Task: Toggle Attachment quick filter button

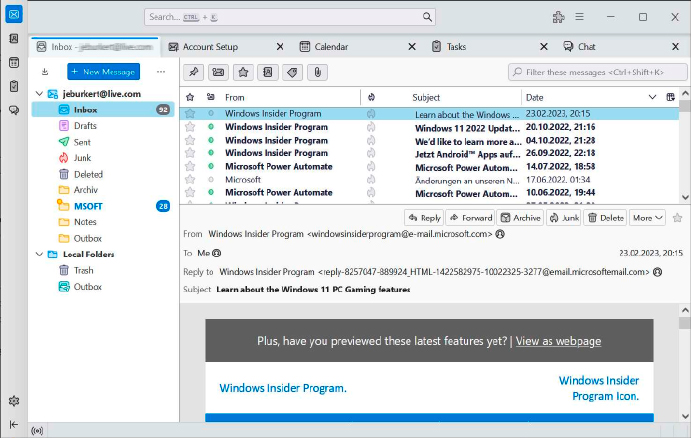Action: pos(317,72)
